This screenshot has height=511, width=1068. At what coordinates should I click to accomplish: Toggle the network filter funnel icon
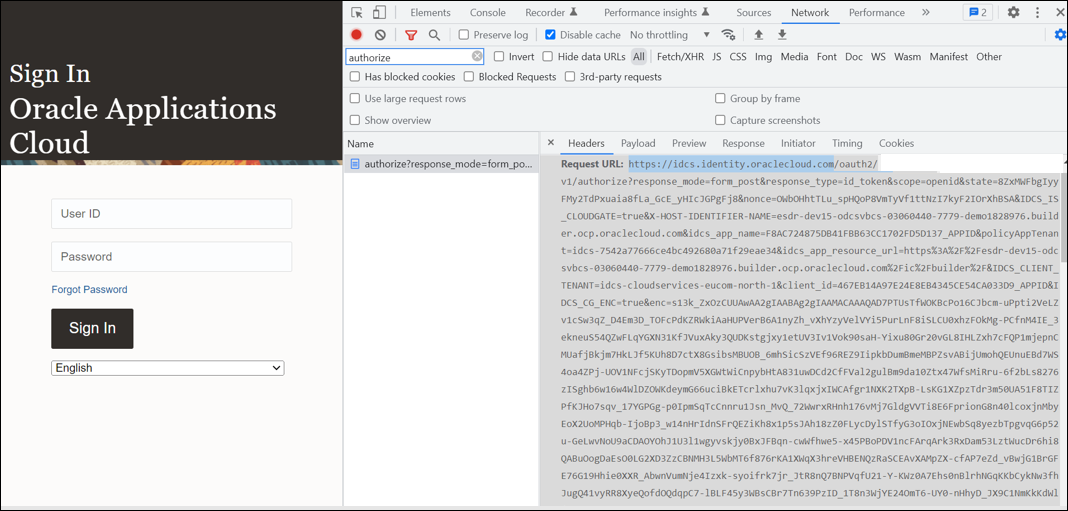pos(411,35)
